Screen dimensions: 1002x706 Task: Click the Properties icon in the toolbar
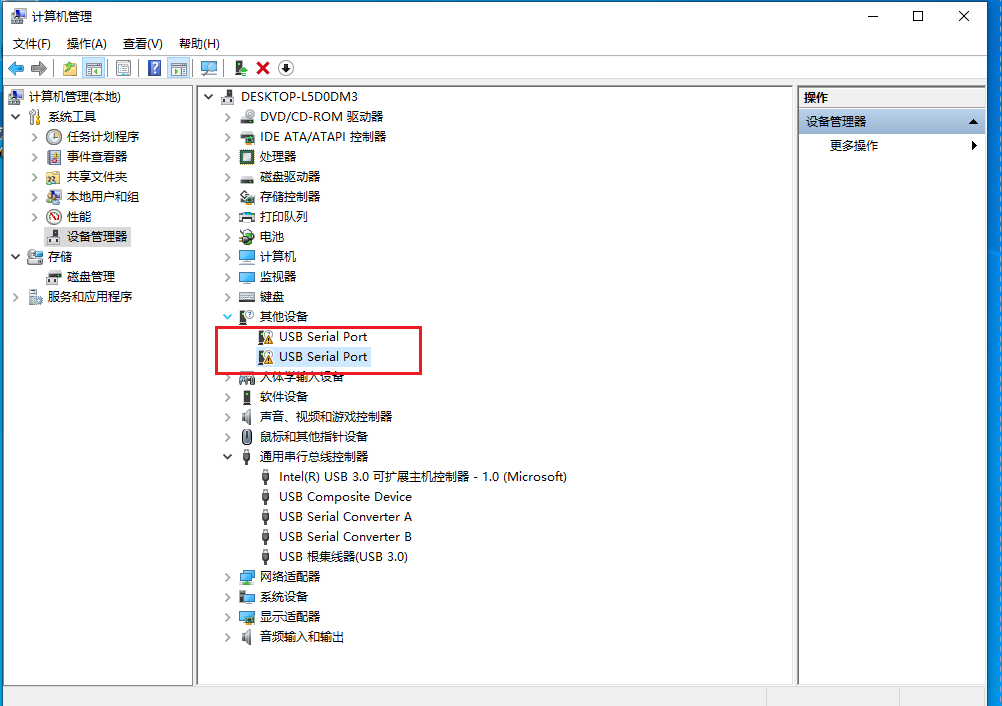(123, 68)
